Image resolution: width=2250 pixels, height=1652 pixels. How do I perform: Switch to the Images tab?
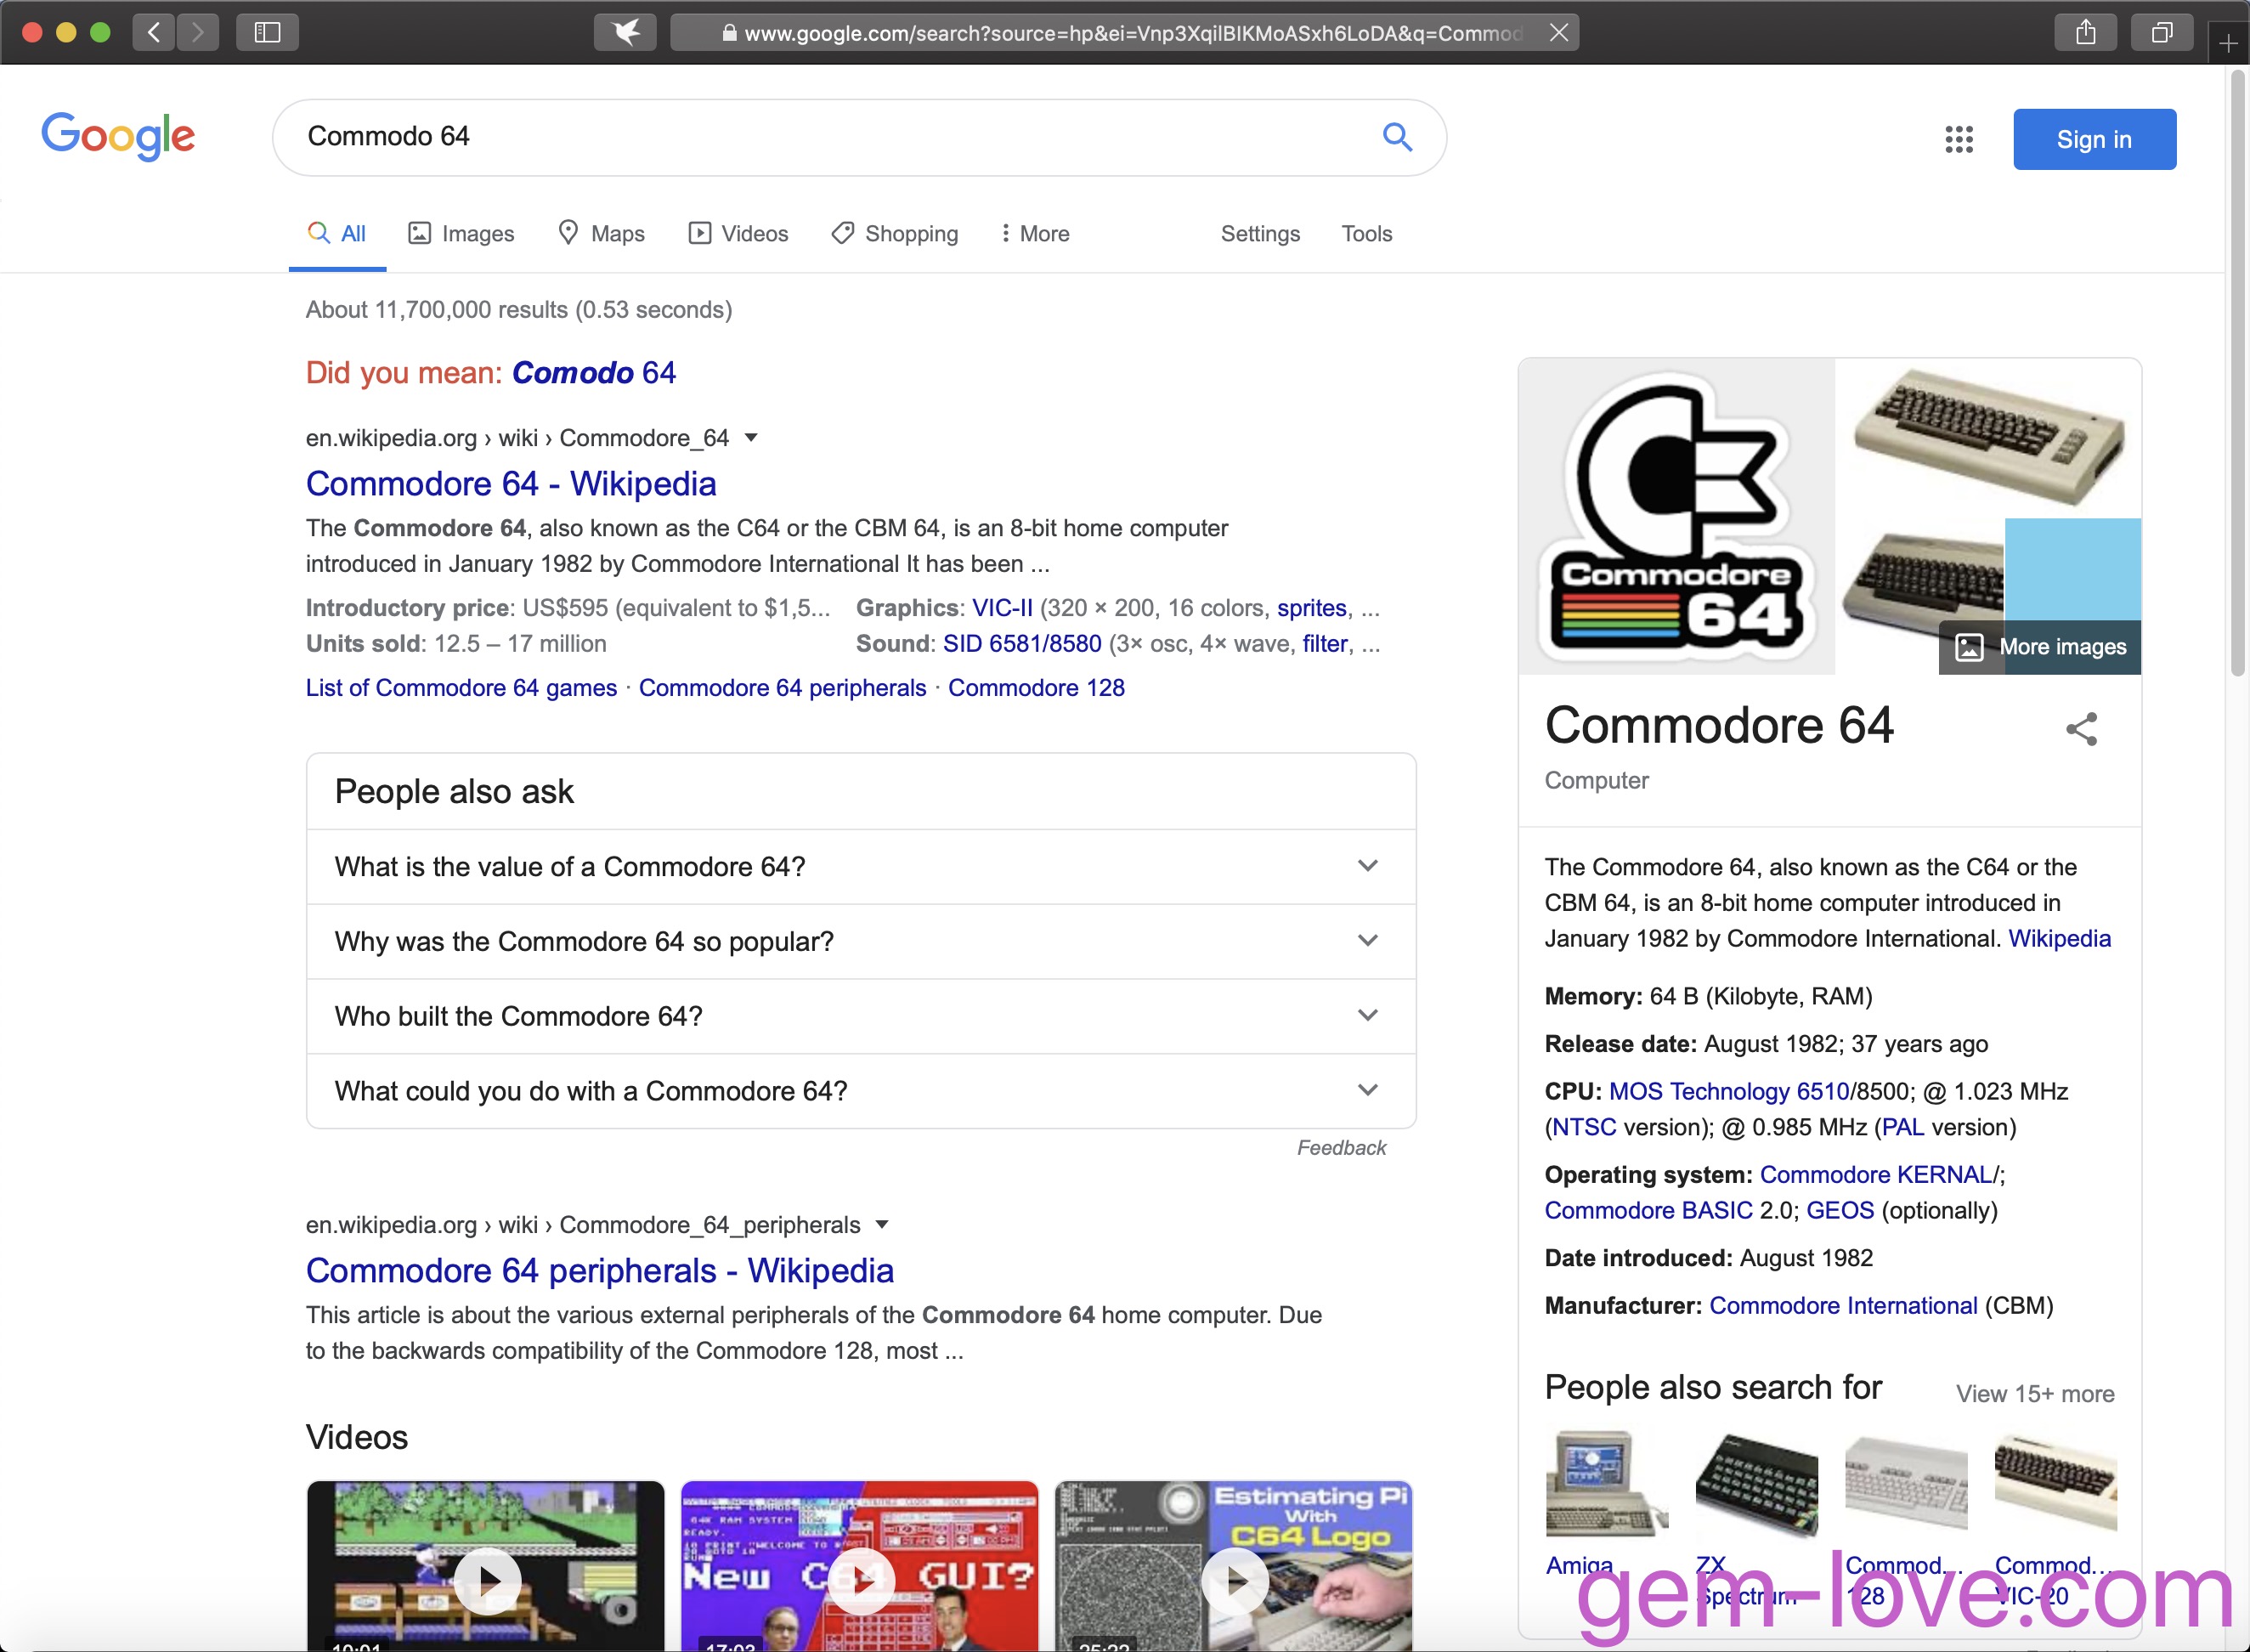[x=461, y=234]
